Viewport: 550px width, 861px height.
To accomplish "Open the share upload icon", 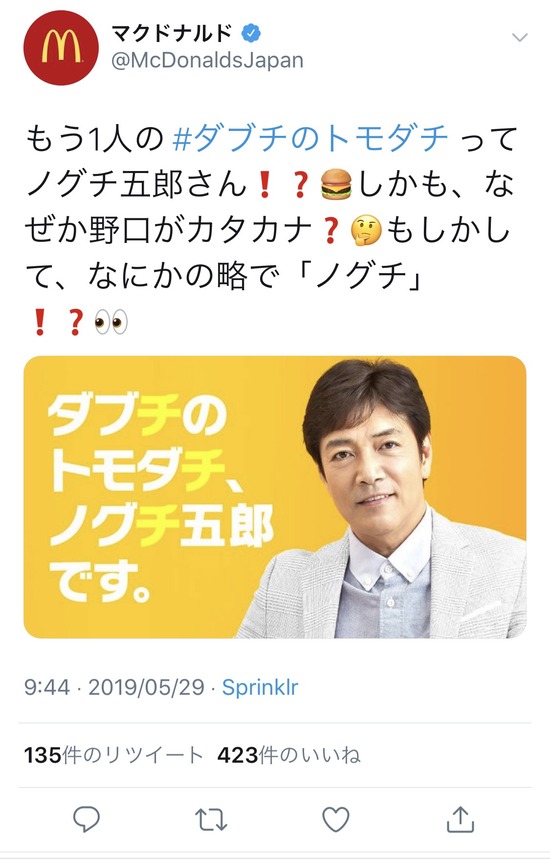I will pyautogui.click(x=460, y=819).
